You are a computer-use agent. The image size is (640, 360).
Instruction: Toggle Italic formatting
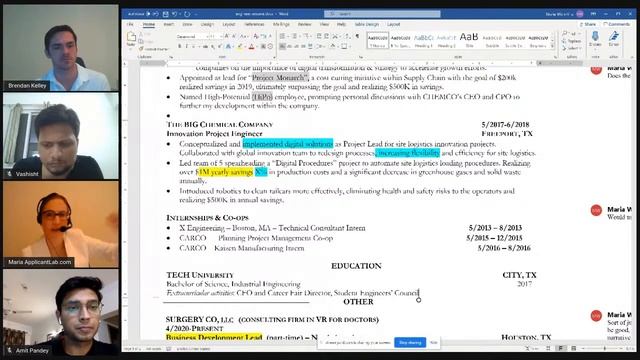pos(187,47)
